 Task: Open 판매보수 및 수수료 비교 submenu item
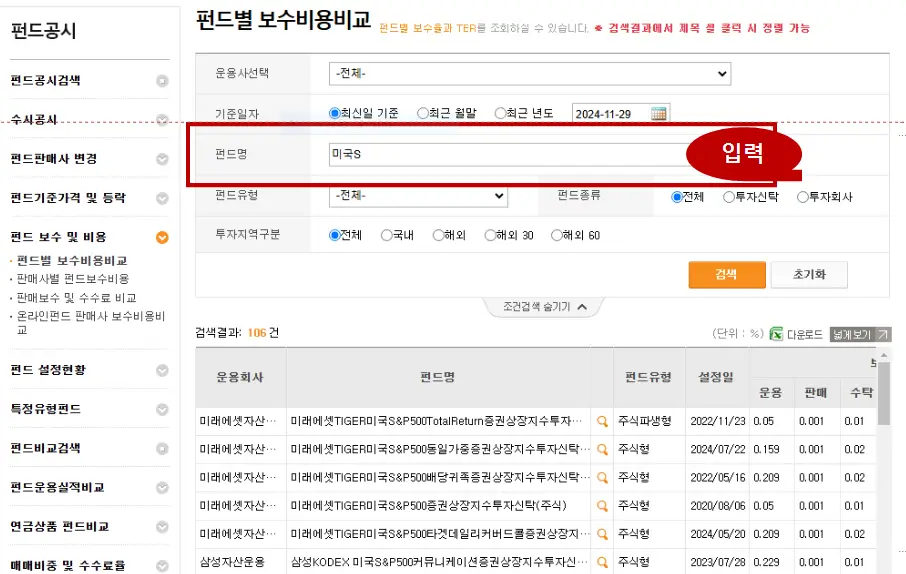76,298
